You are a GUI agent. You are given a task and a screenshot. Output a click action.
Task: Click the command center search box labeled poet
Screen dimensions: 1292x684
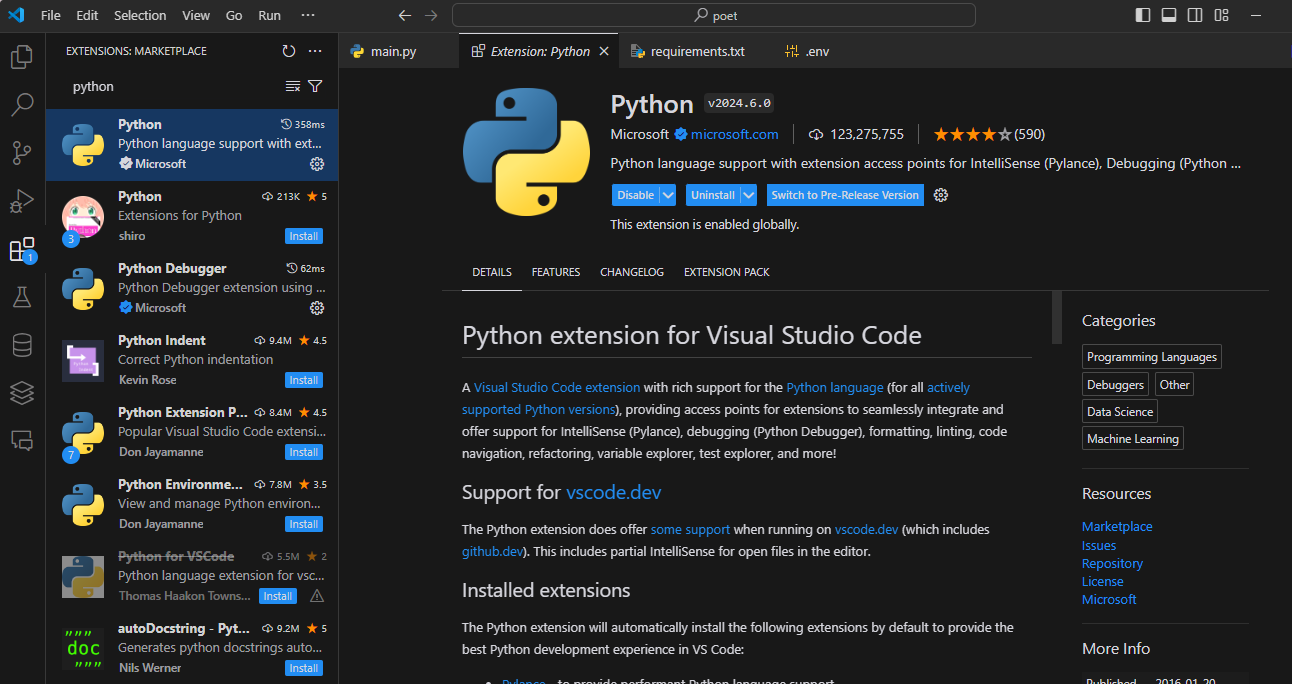click(x=714, y=15)
